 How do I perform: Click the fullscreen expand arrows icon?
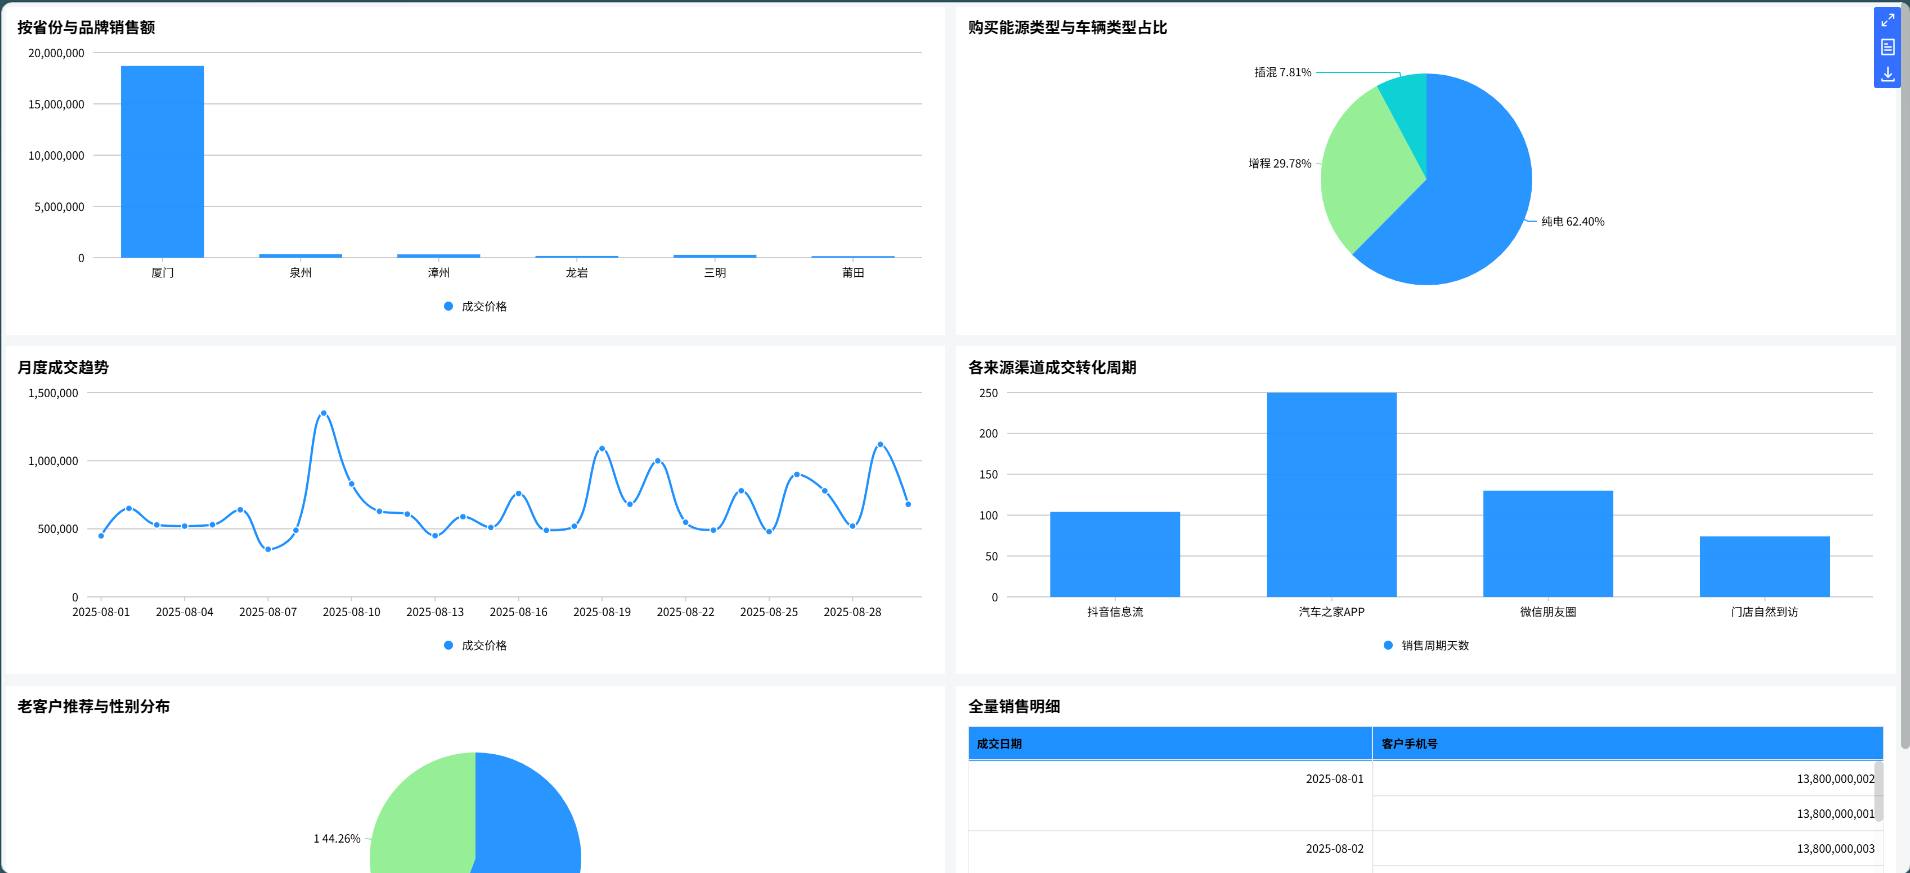(x=1887, y=20)
